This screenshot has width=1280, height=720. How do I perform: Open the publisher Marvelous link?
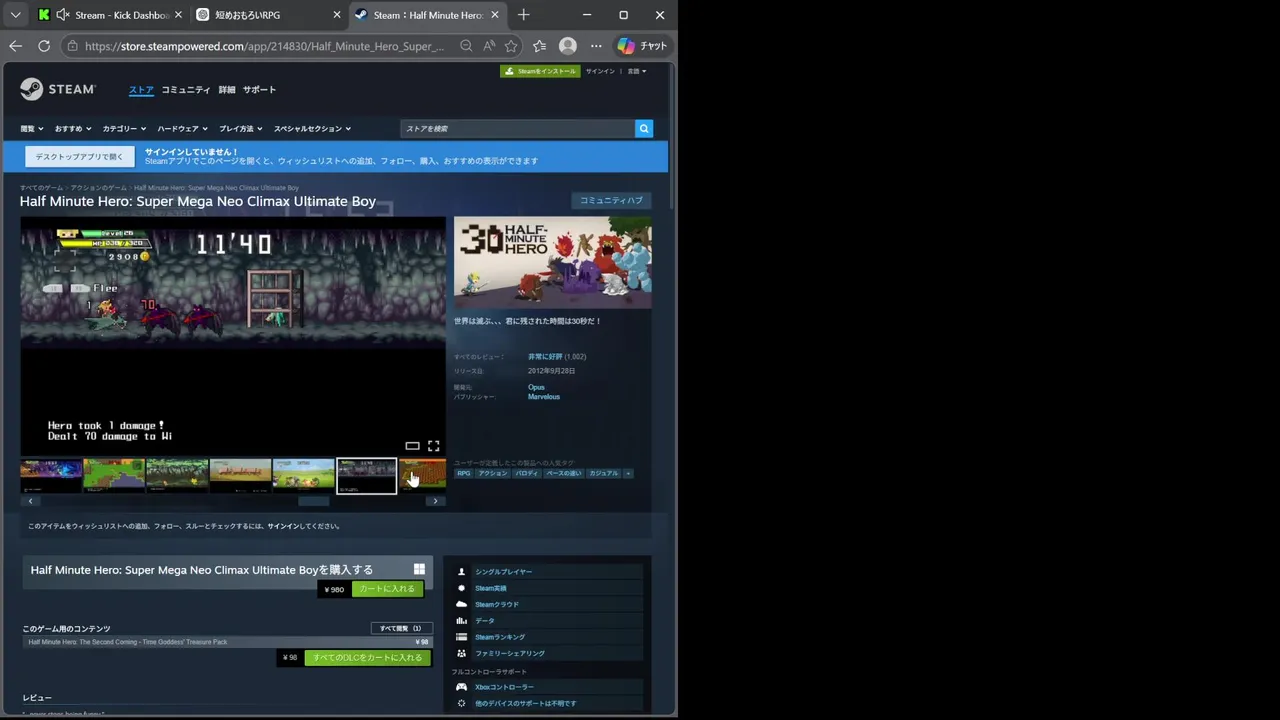[x=544, y=397]
